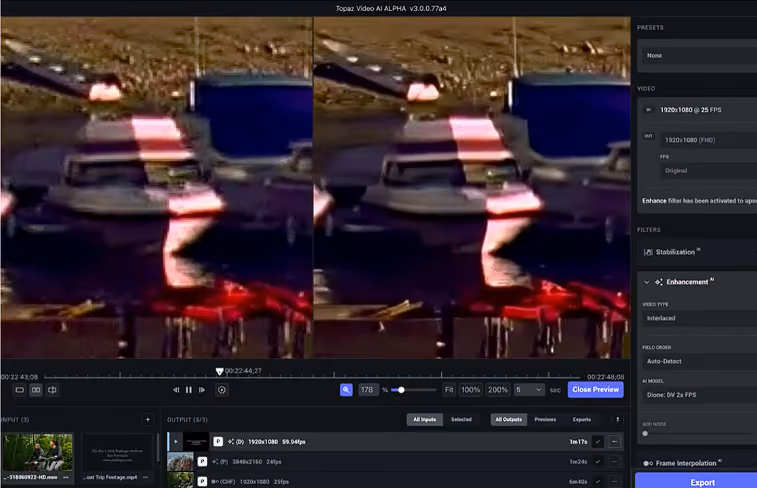This screenshot has width=757, height=488.
Task: Open Field Order dropdown showing Auto-Detect
Action: coord(700,361)
